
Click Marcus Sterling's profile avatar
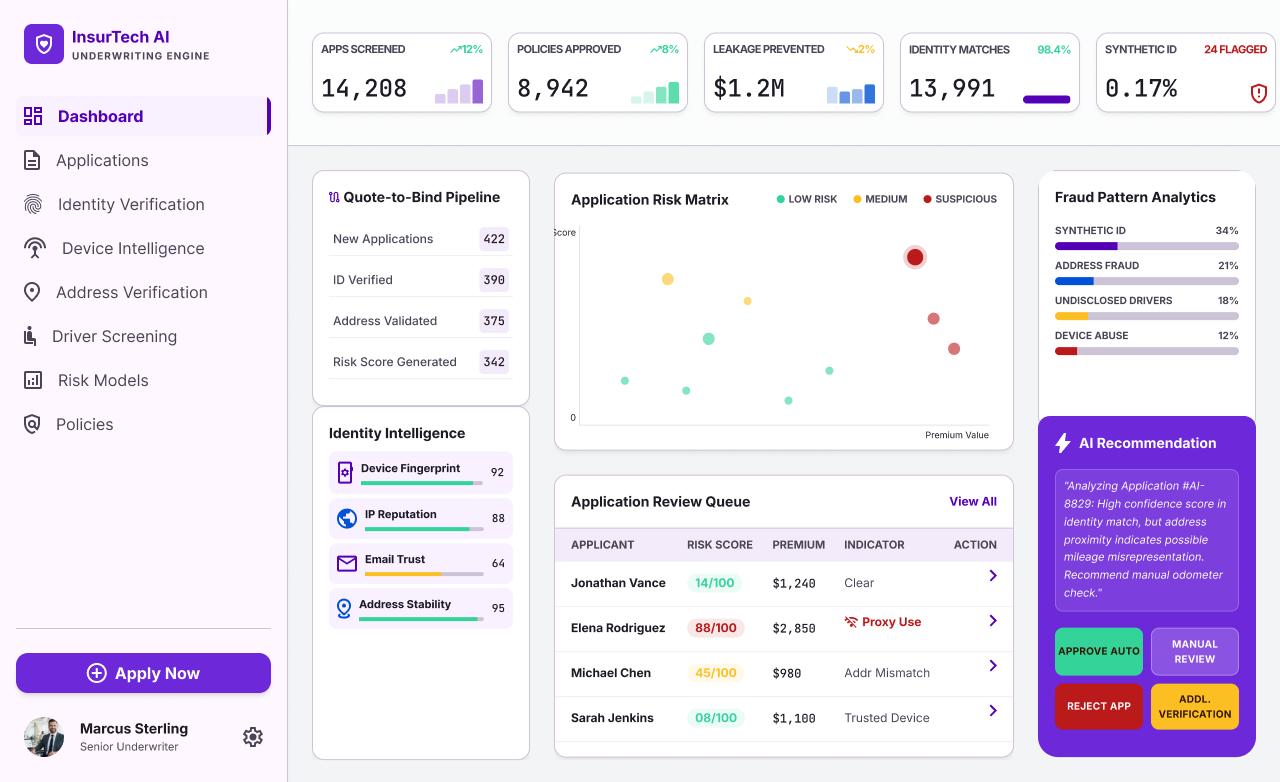point(44,737)
